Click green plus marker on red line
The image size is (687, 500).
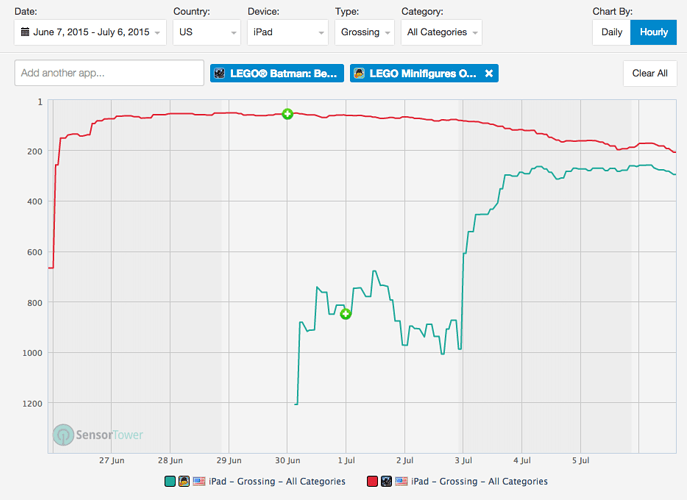287,114
